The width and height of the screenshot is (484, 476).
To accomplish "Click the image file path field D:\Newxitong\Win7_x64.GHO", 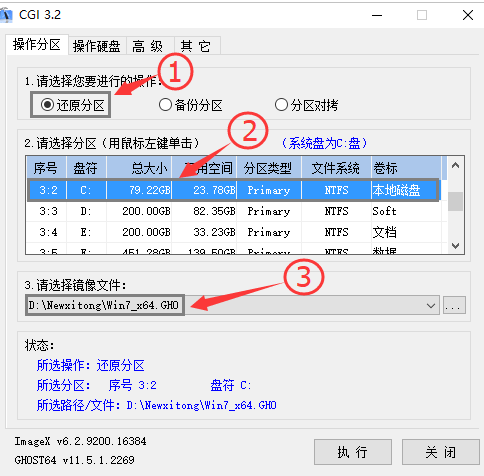I will [x=232, y=305].
